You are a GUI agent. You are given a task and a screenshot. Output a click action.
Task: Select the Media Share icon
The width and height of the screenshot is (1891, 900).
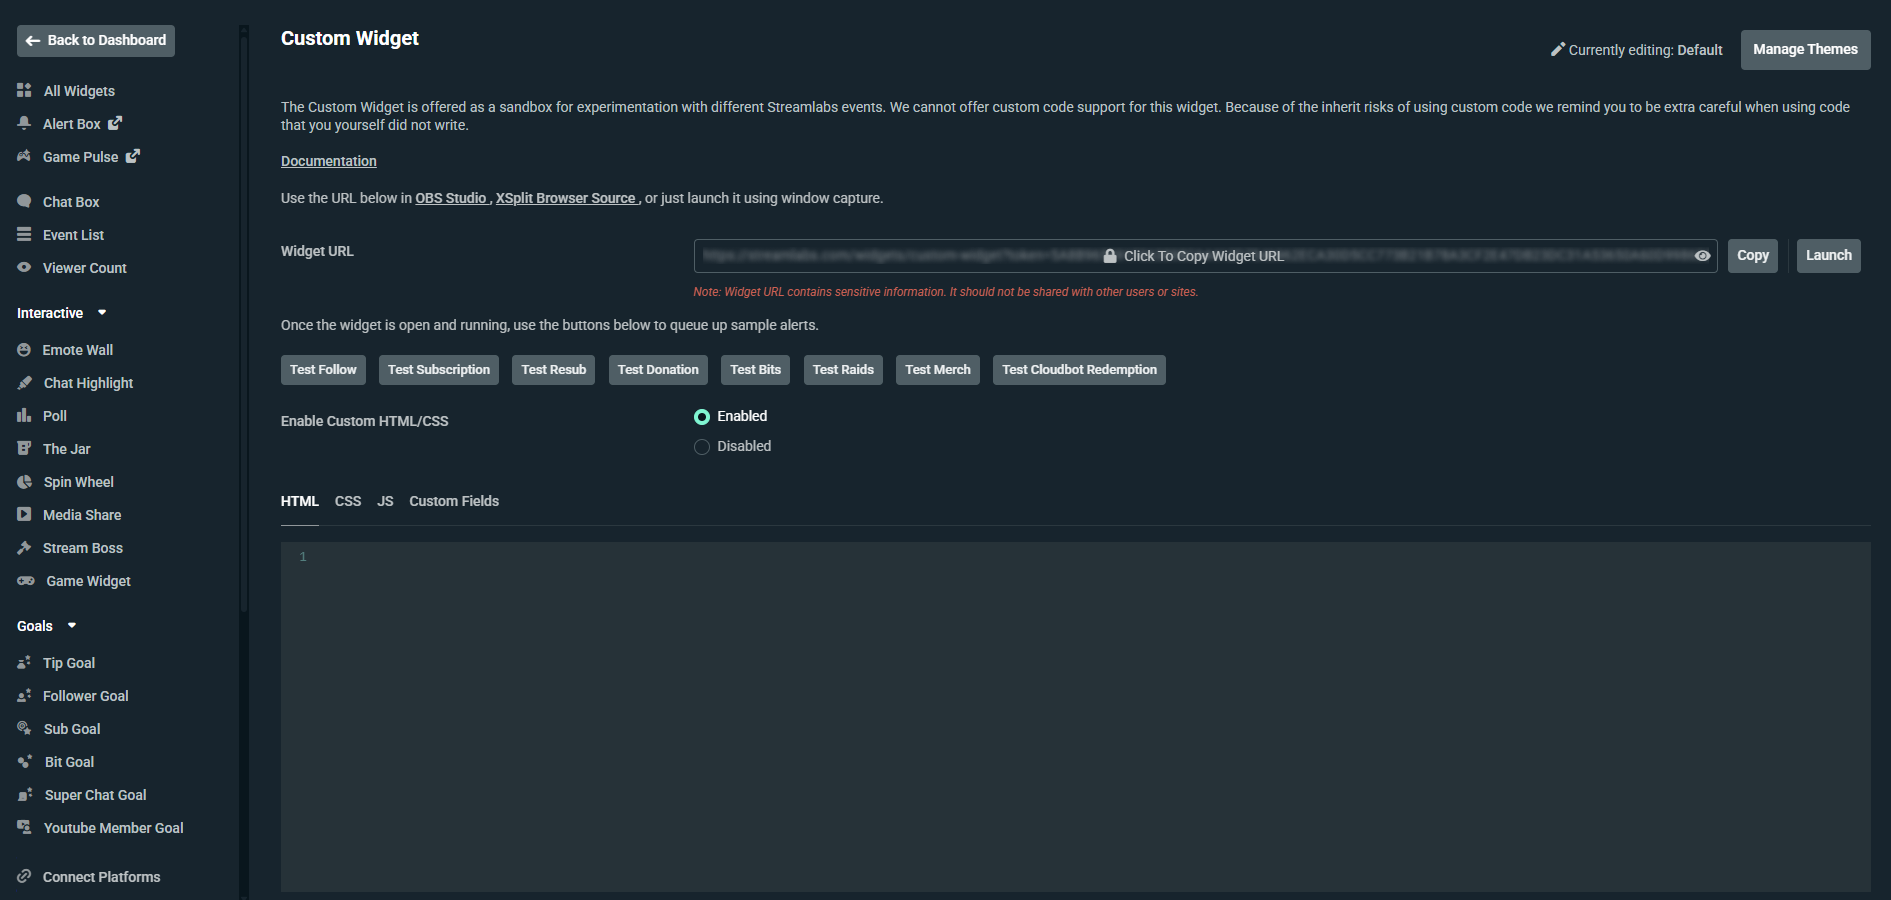click(x=25, y=514)
